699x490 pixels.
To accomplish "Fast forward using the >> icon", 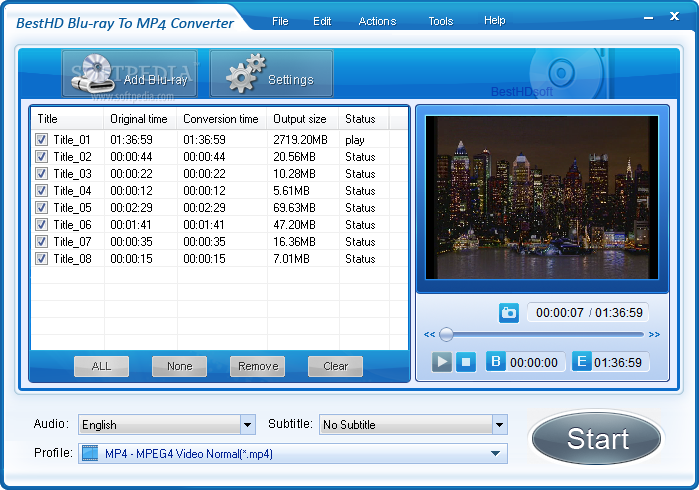I will click(x=654, y=334).
